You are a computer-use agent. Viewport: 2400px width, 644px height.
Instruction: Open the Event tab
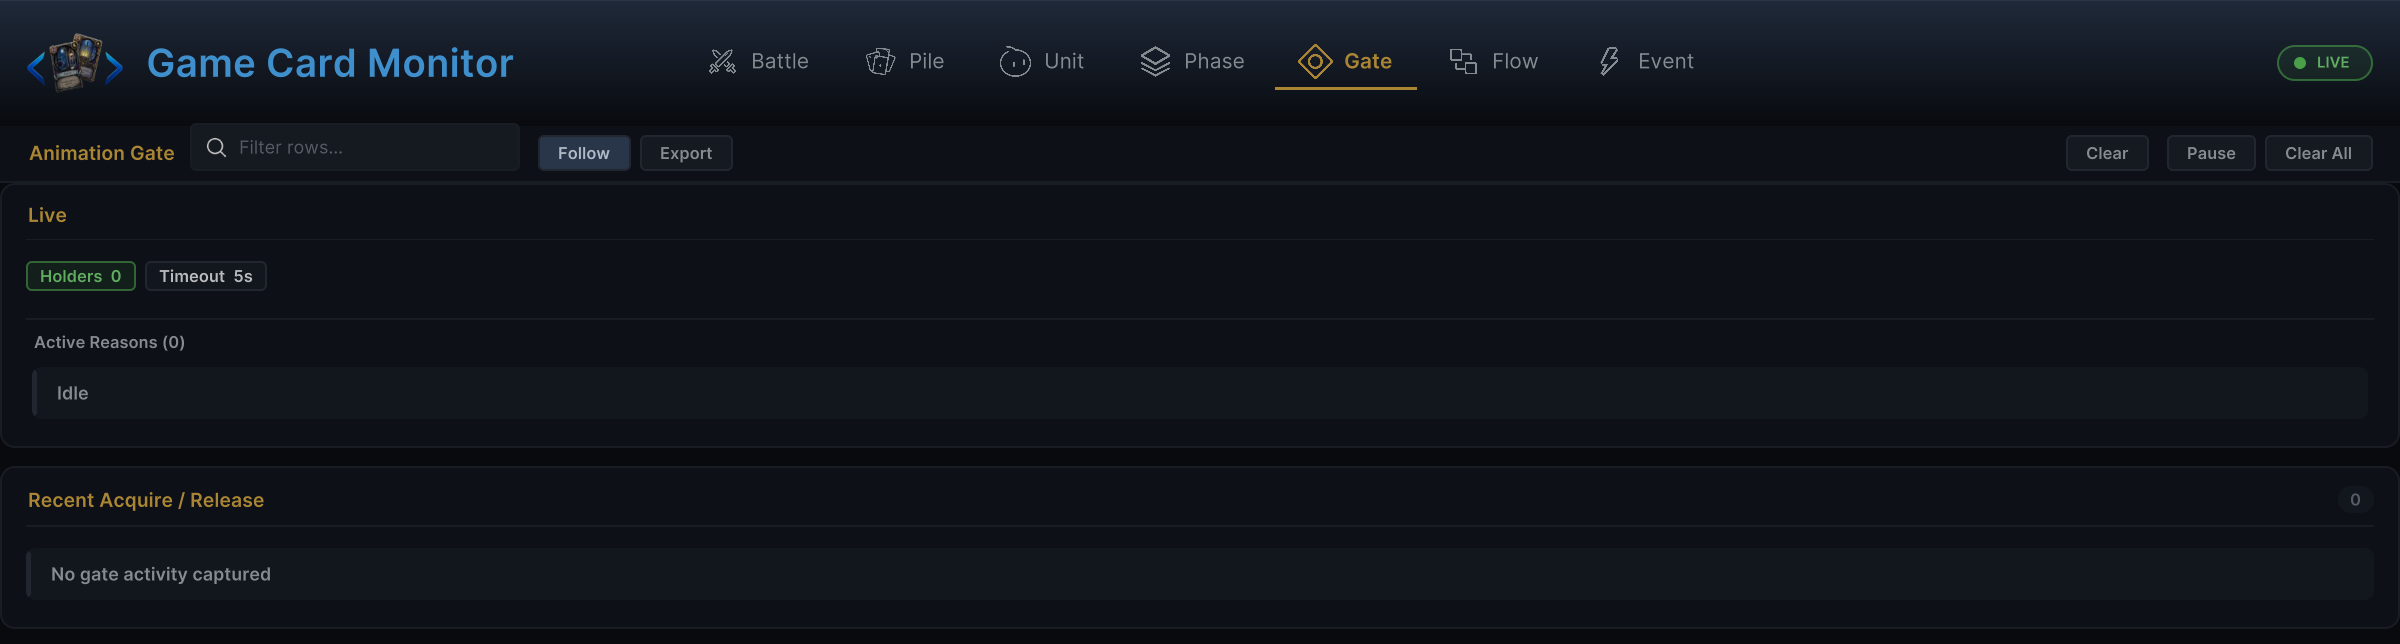coord(1646,62)
